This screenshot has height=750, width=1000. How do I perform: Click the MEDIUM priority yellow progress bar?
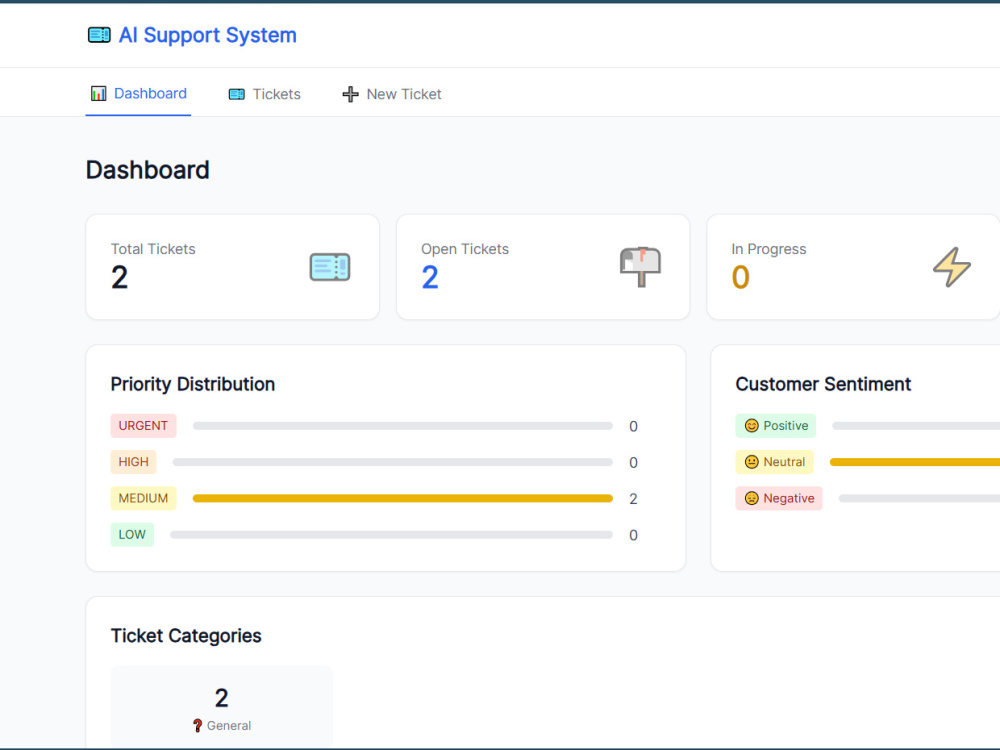click(402, 499)
